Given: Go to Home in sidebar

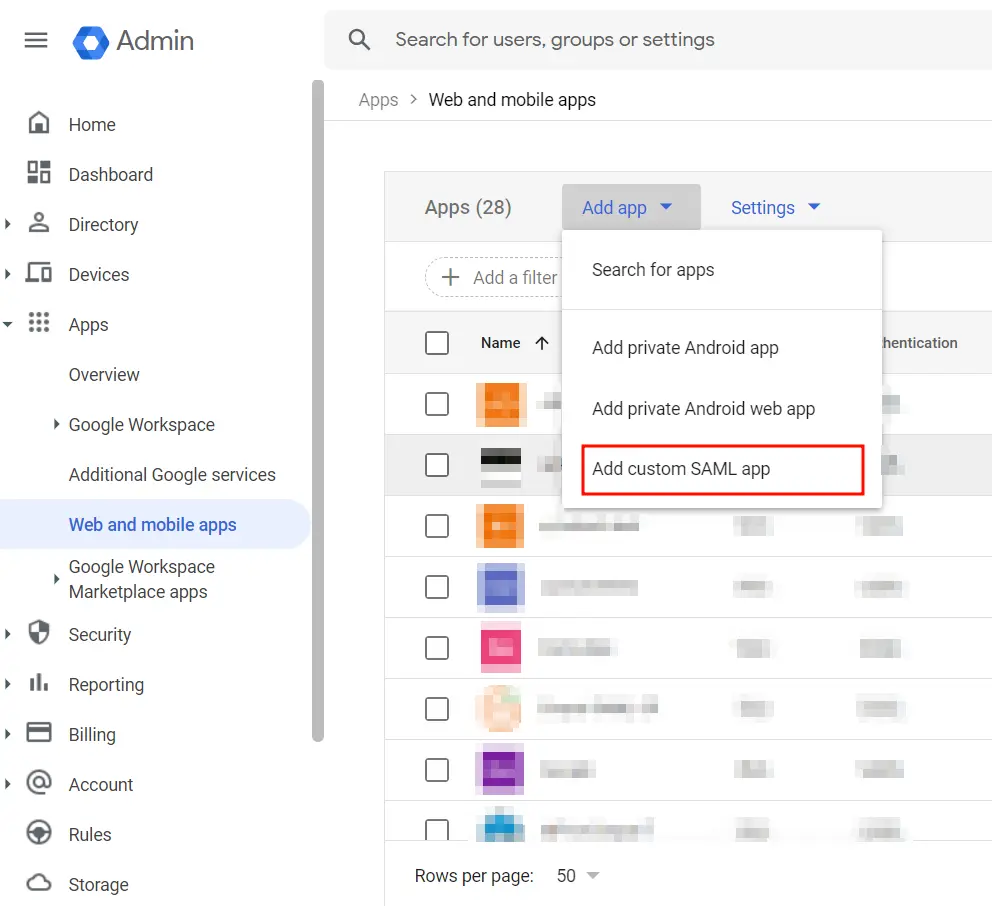Looking at the screenshot, I should (x=92, y=125).
